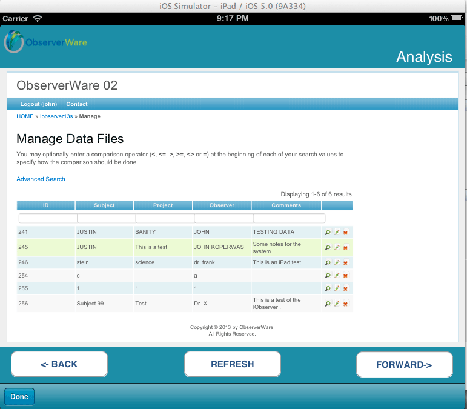Image resolution: width=467 pixels, height=409 pixels.
Task: Sort the table by Project column header
Action: tap(163, 205)
